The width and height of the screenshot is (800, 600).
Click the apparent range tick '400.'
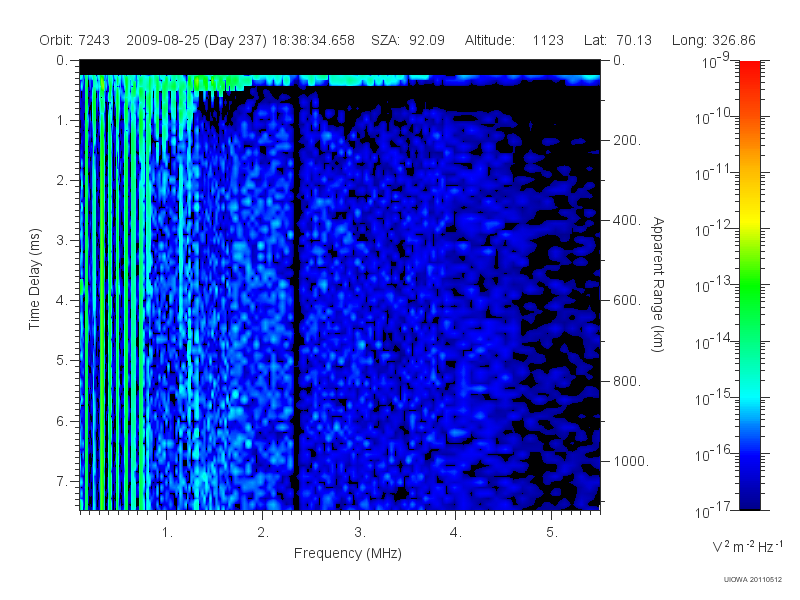coord(627,220)
